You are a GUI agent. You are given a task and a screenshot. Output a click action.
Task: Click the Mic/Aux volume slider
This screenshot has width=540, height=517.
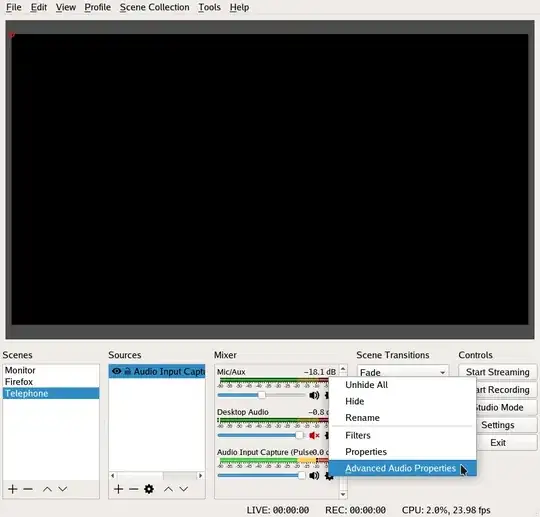pos(261,395)
